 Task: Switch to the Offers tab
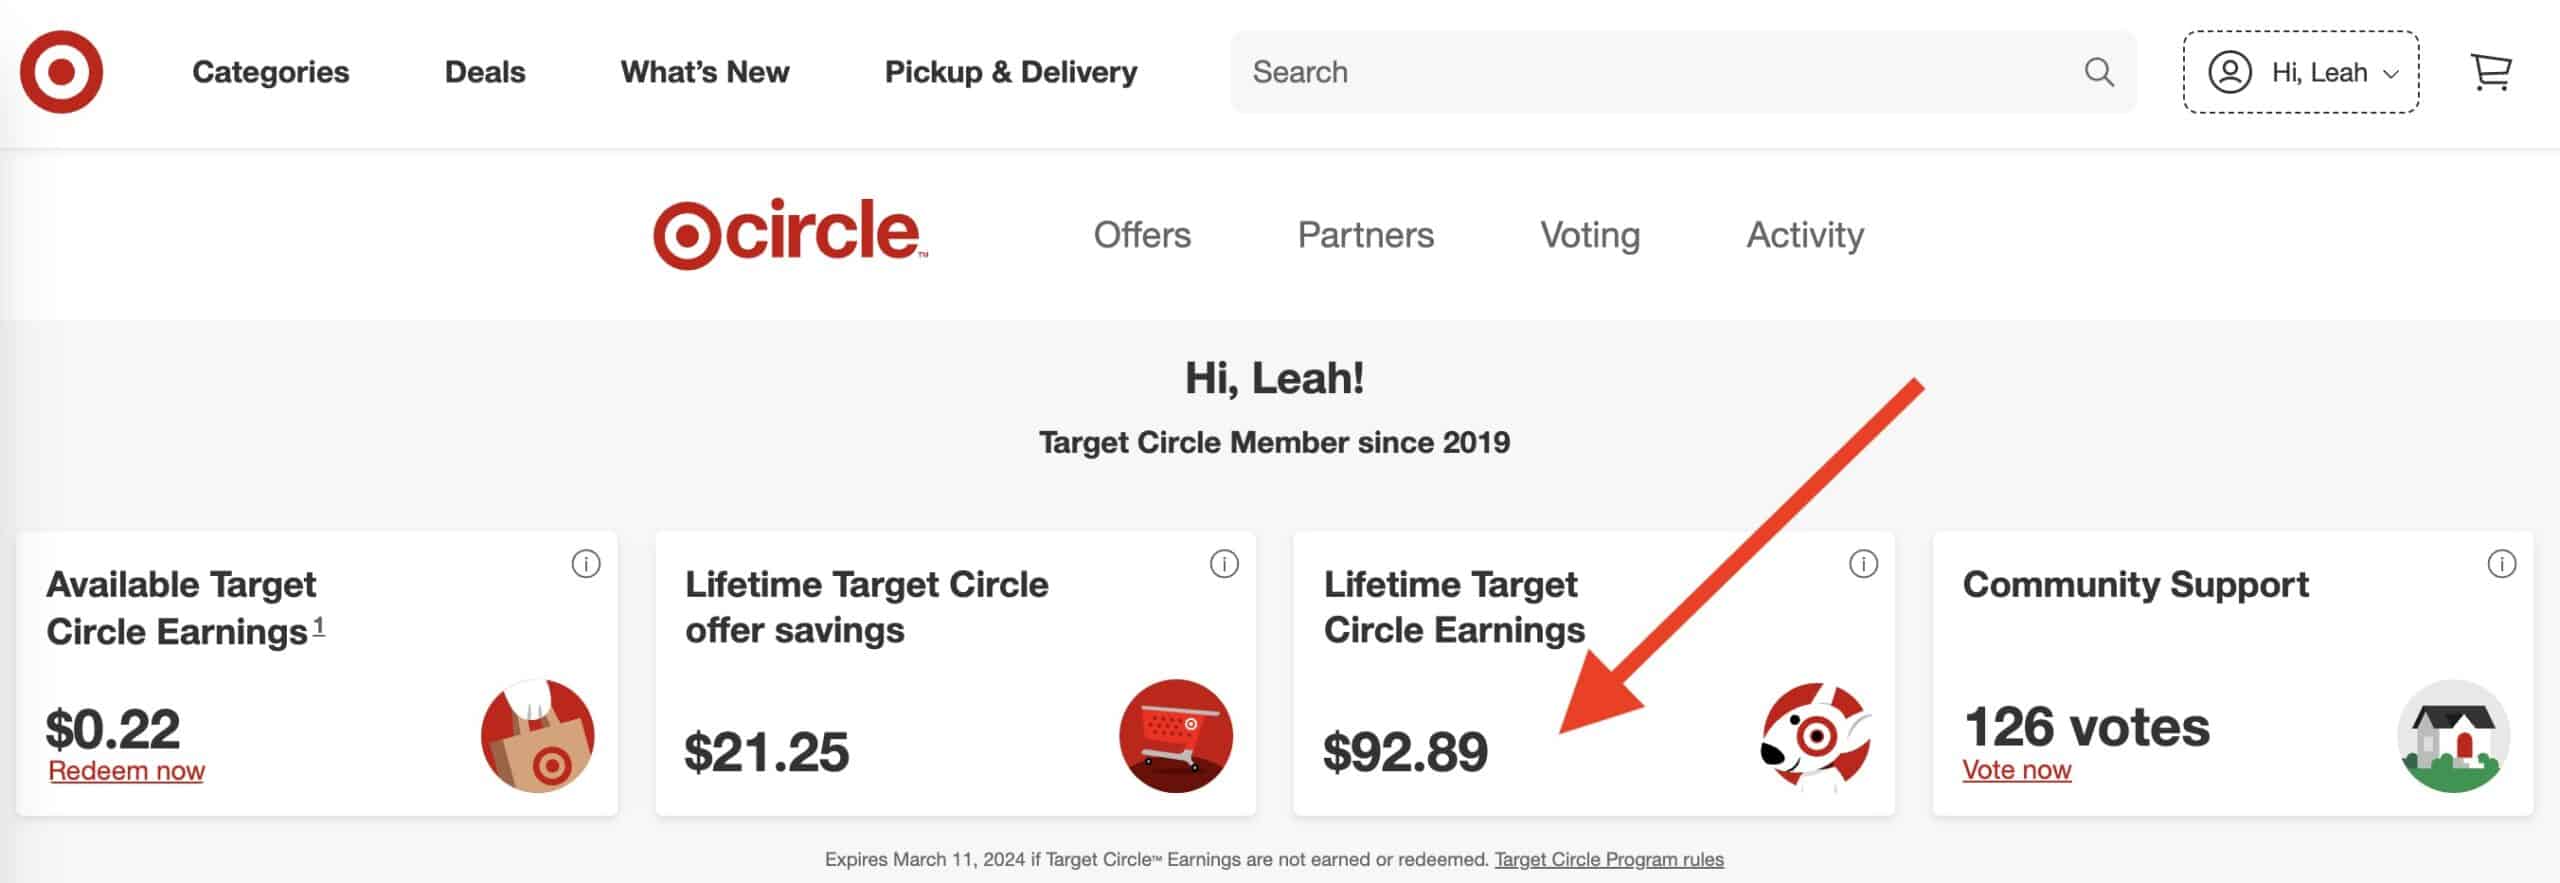click(1142, 234)
